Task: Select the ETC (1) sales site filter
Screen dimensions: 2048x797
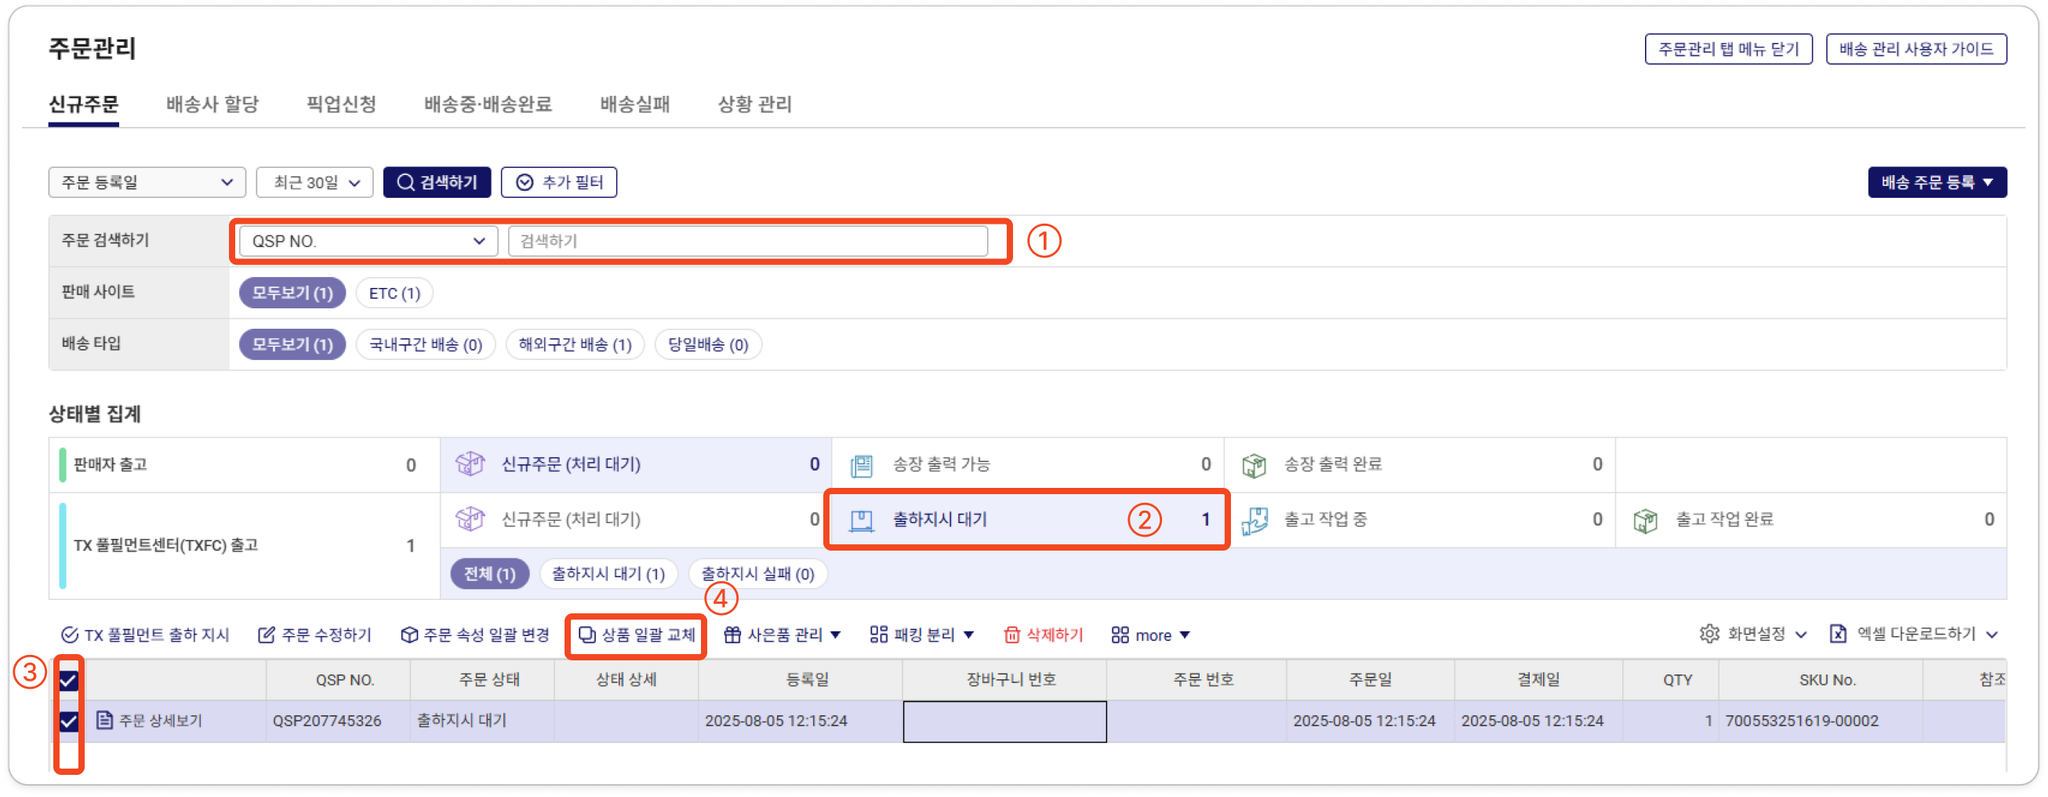Action: [x=394, y=293]
